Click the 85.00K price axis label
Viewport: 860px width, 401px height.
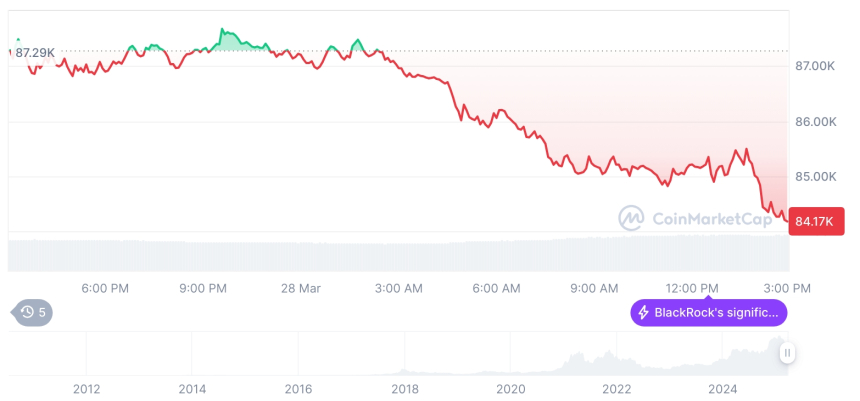pyautogui.click(x=814, y=177)
